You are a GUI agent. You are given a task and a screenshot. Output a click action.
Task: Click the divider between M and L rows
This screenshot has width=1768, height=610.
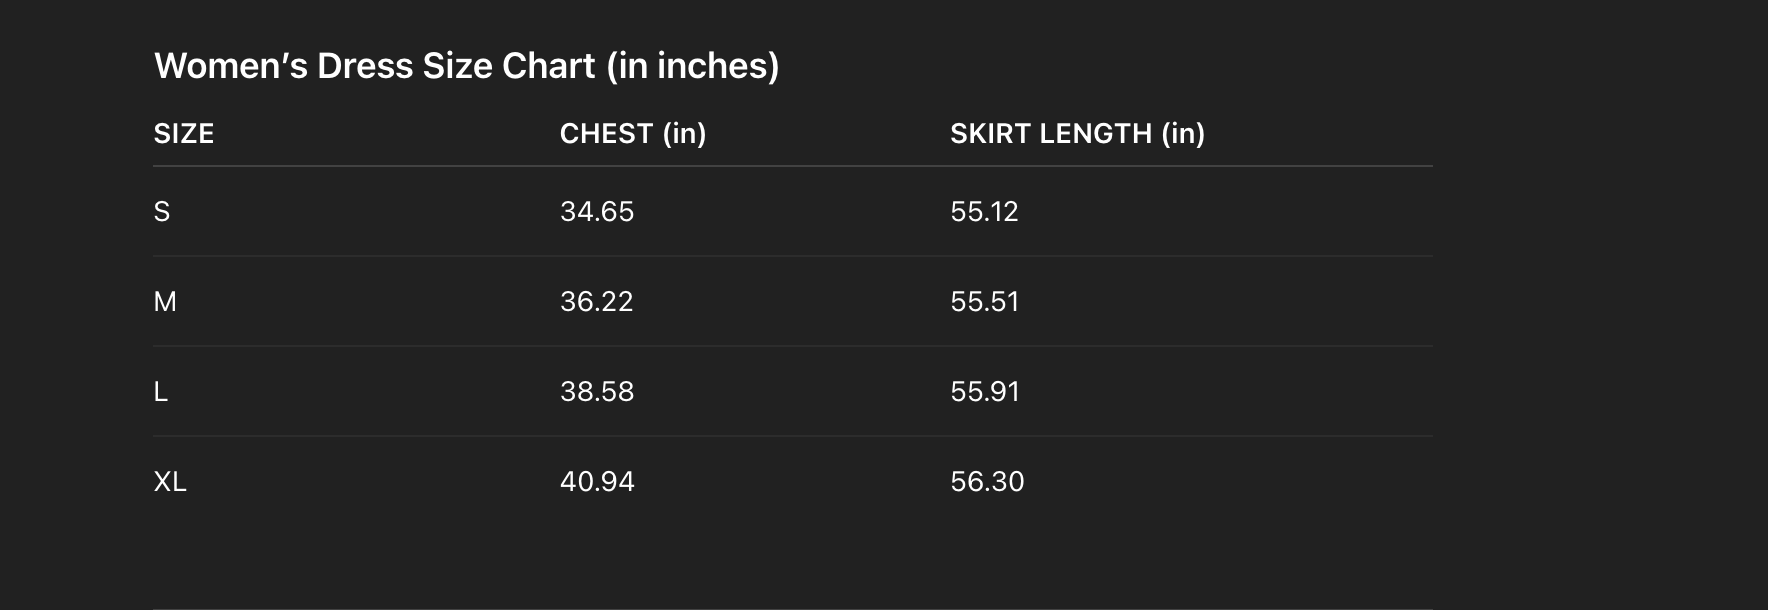(x=792, y=346)
